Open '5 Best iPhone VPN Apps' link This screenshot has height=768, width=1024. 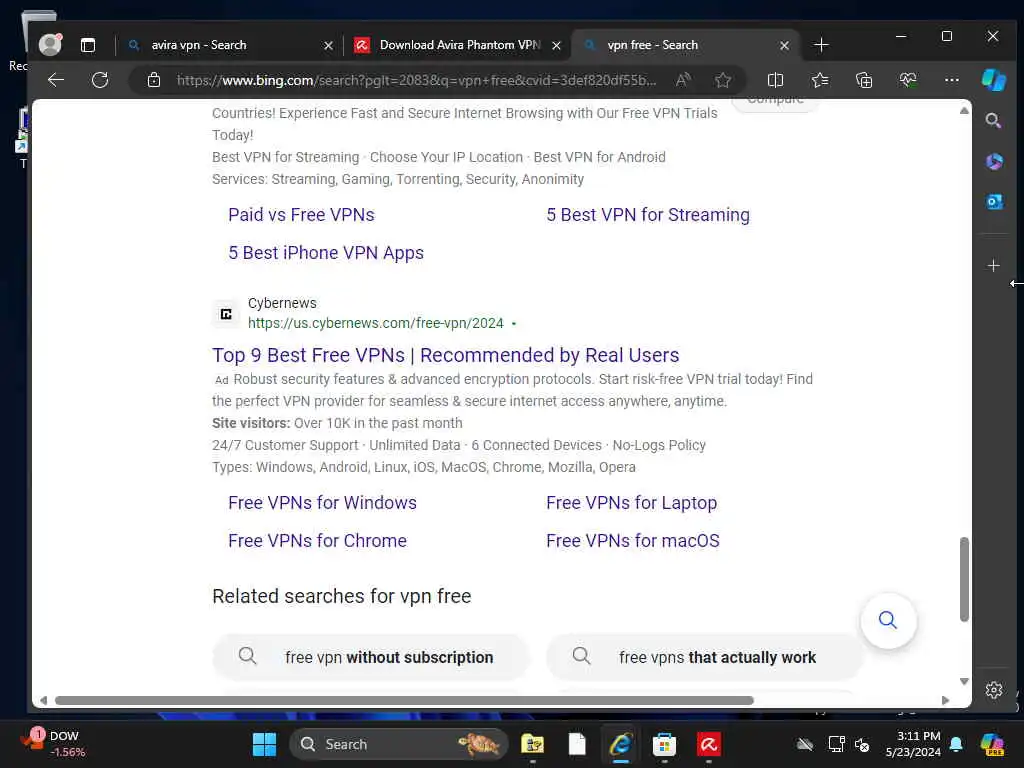point(326,253)
